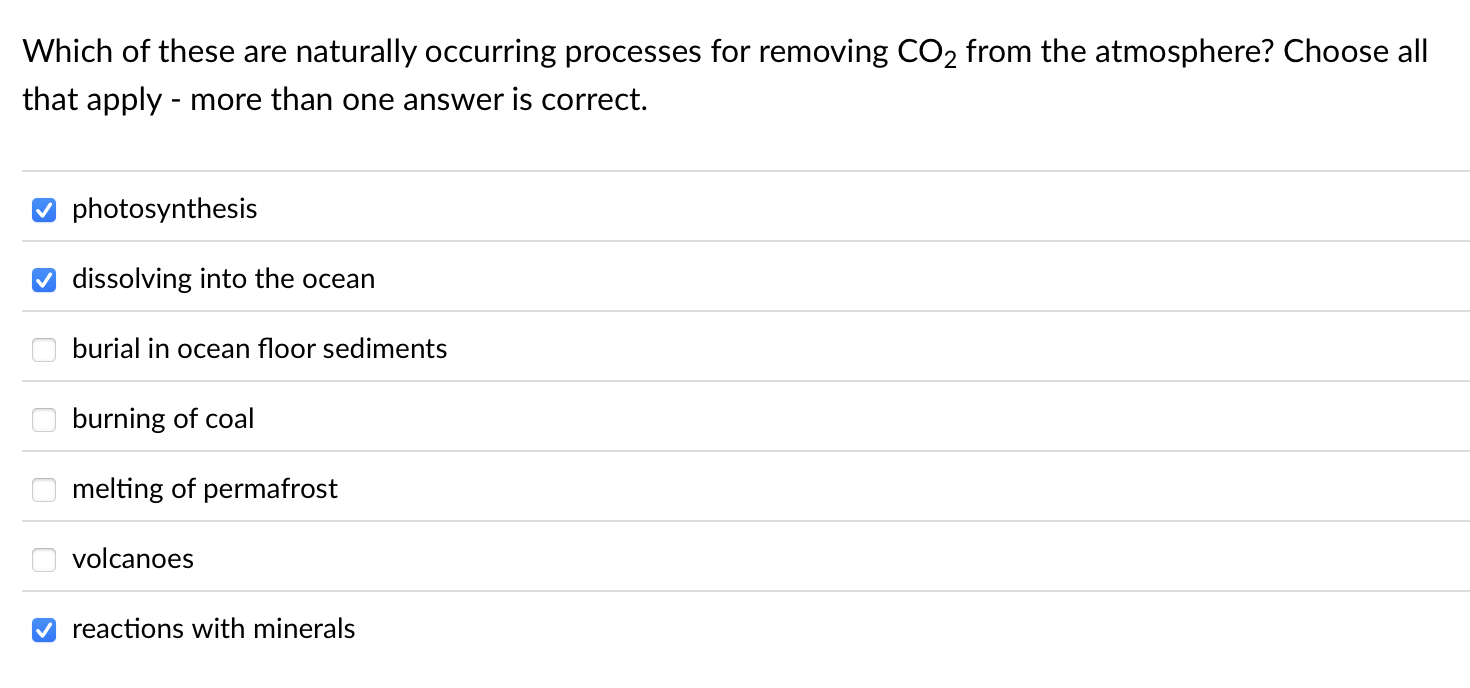Image resolution: width=1470 pixels, height=688 pixels.
Task: Click the checkmark beside reactions with minerals
Action: [x=44, y=630]
